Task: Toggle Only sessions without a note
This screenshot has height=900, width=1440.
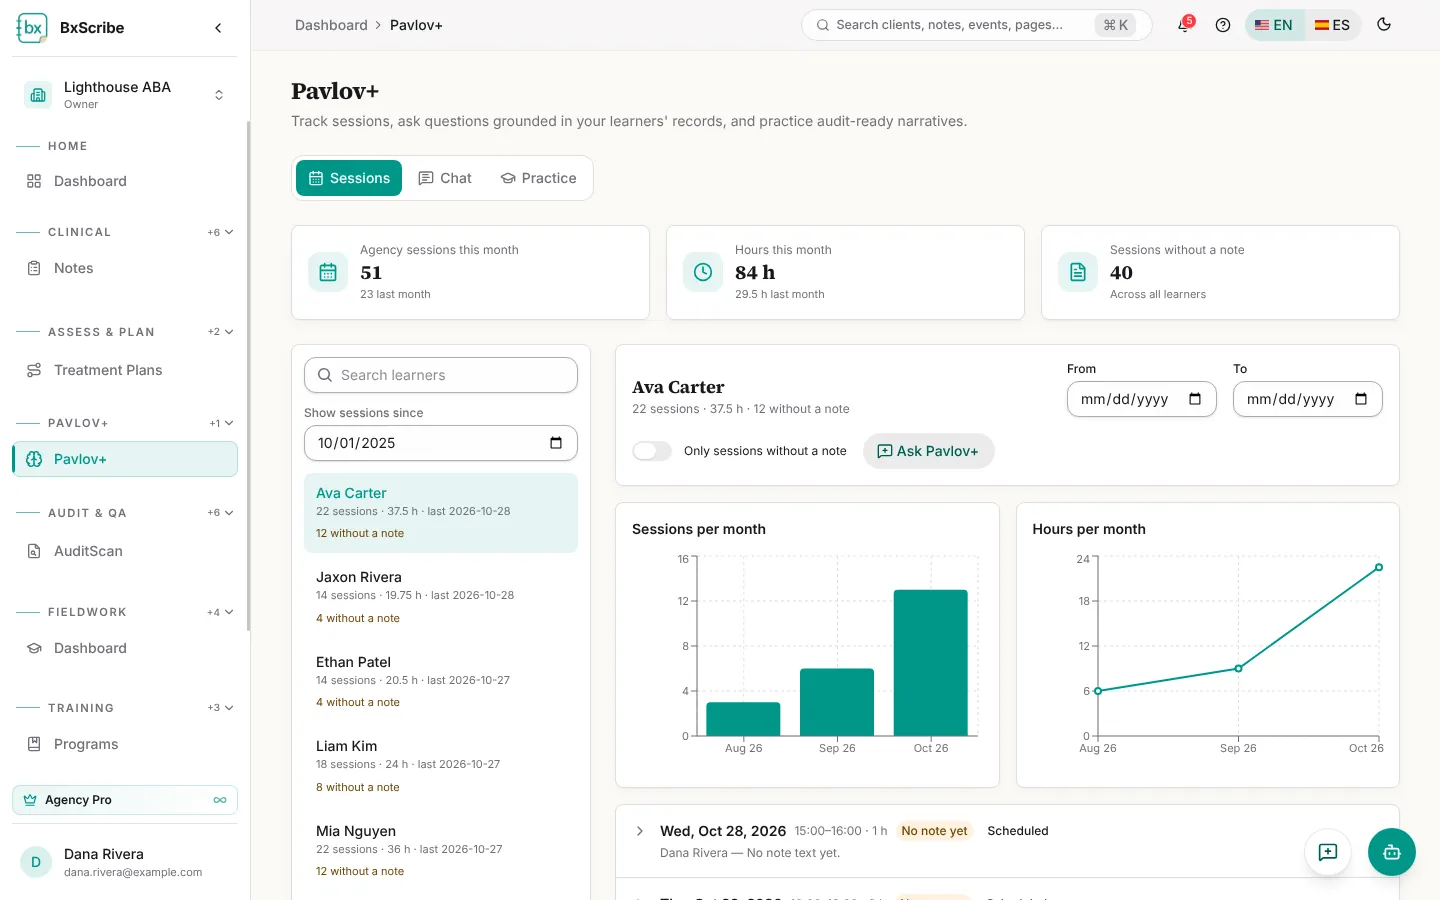Action: (x=652, y=451)
